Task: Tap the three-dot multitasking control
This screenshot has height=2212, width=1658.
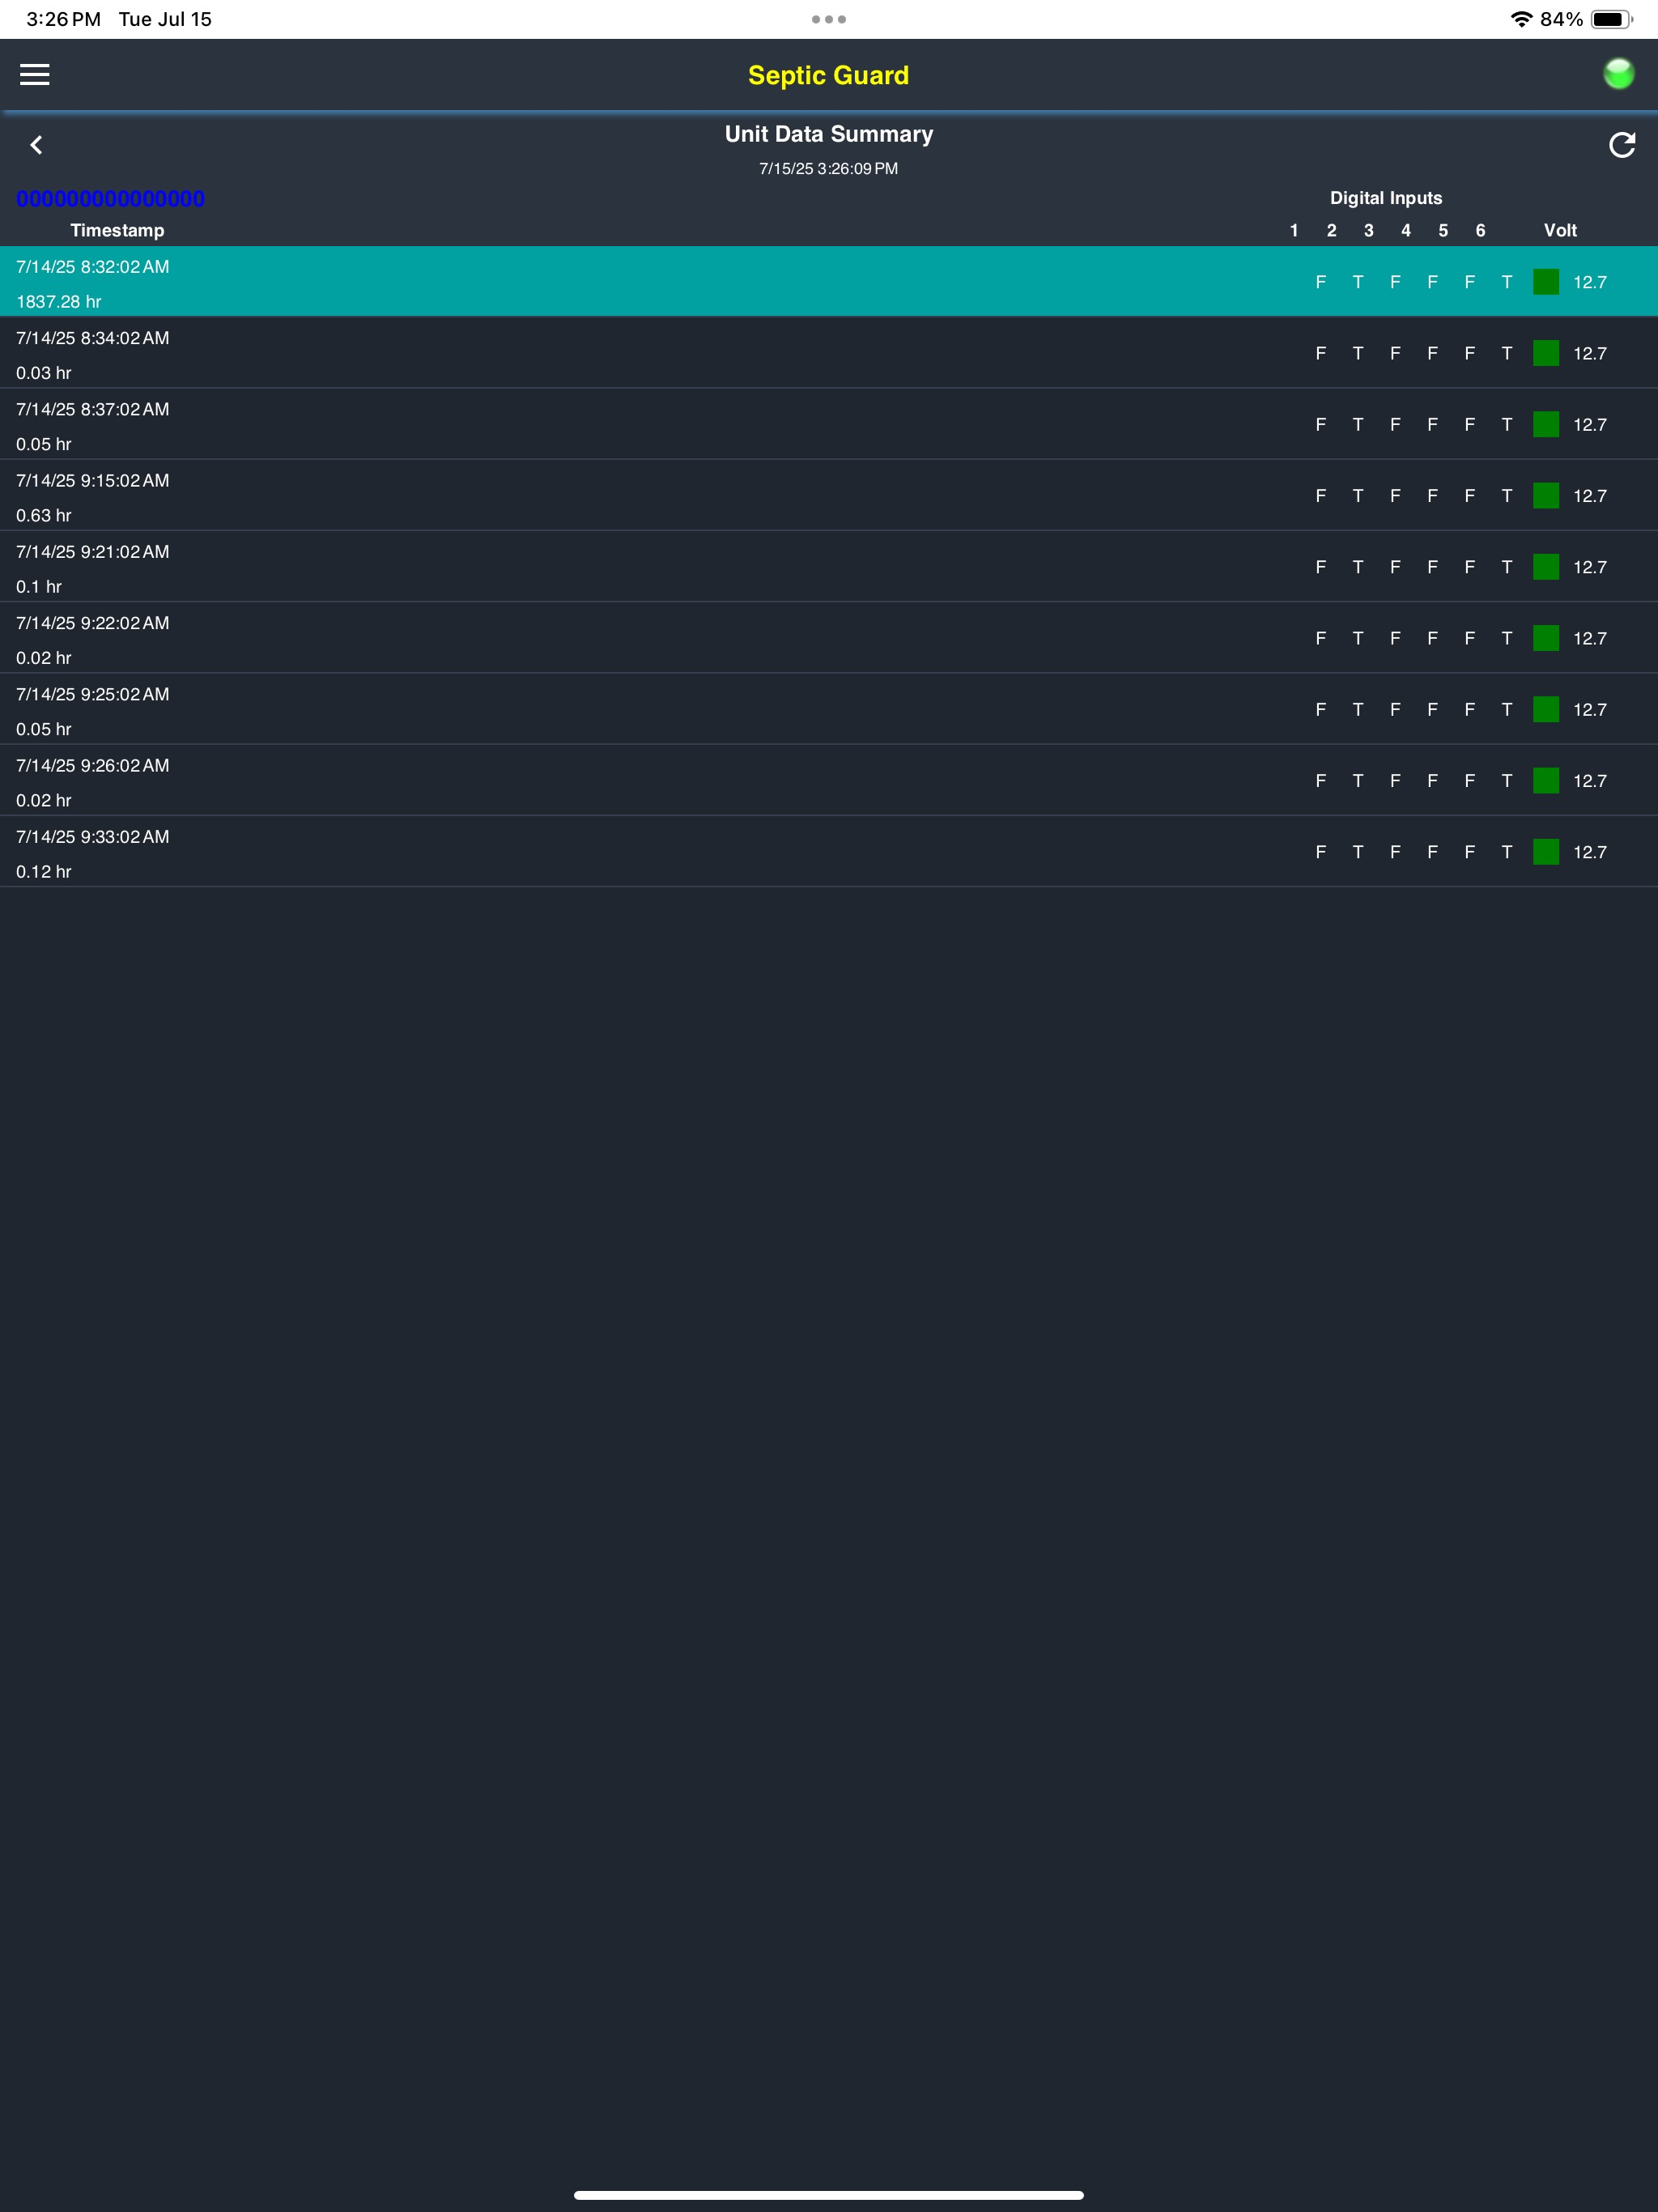Action: [x=829, y=19]
